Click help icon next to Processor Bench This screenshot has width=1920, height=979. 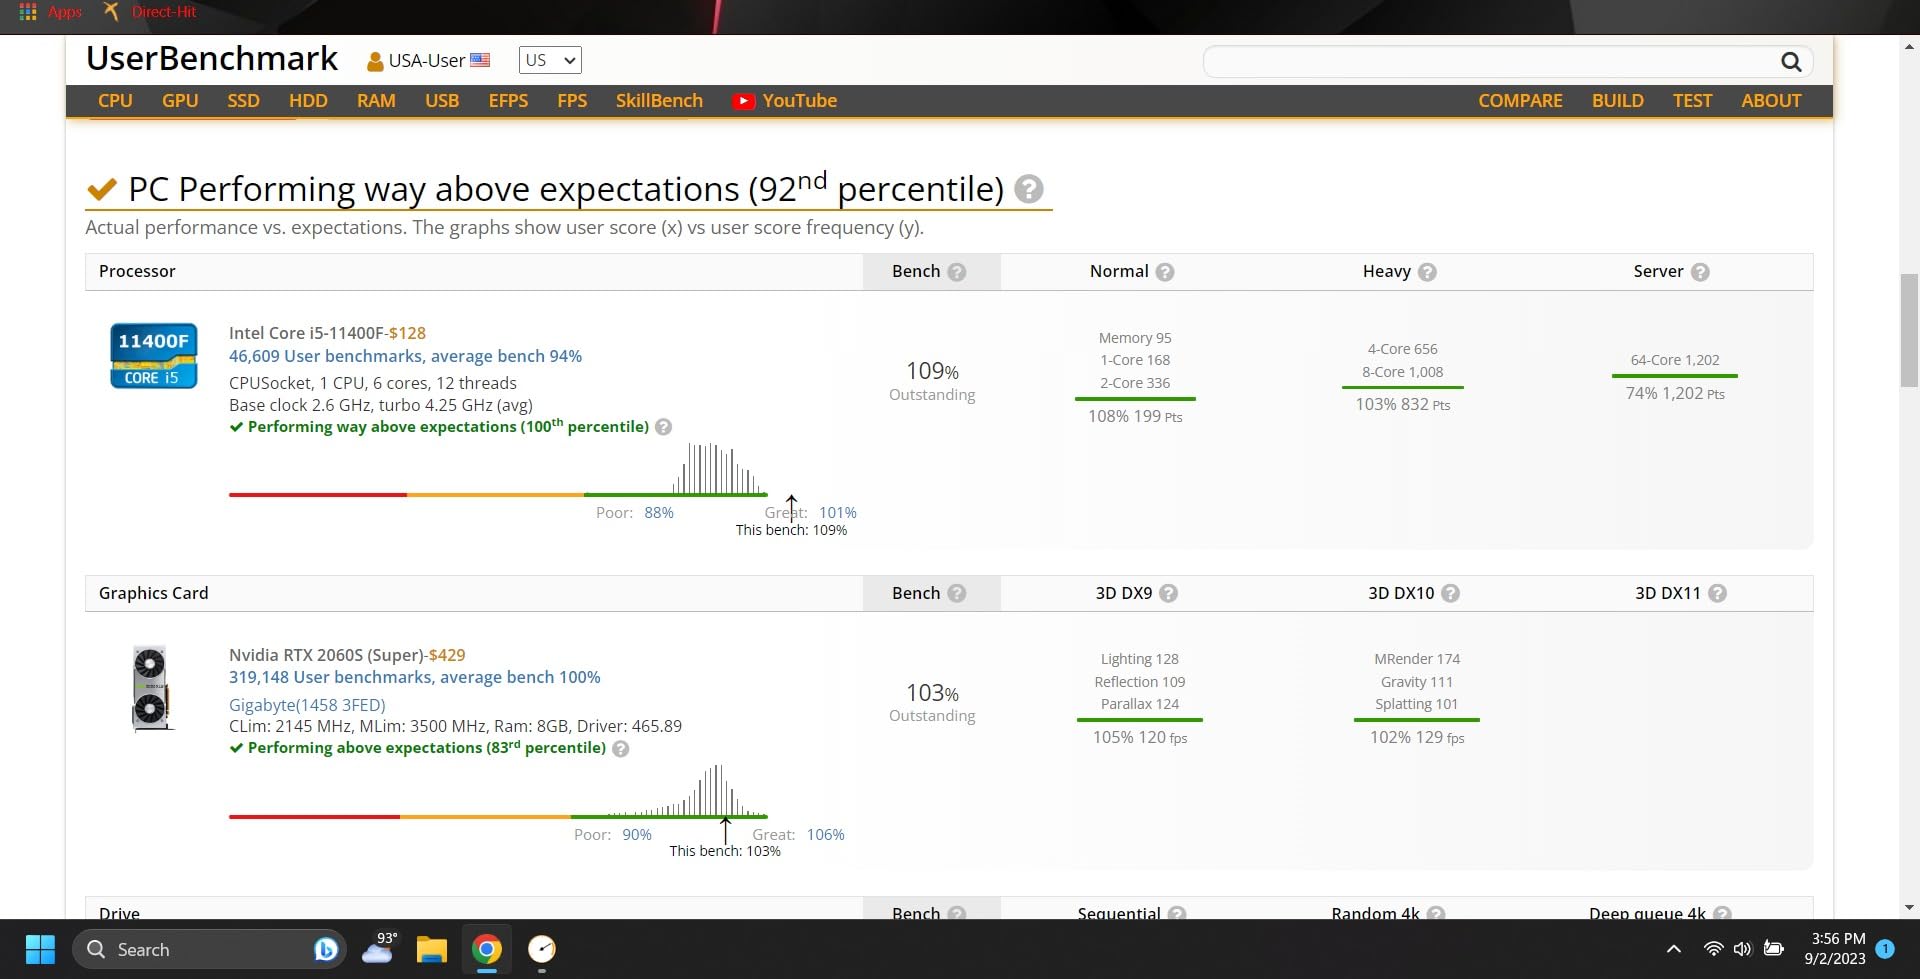(957, 272)
